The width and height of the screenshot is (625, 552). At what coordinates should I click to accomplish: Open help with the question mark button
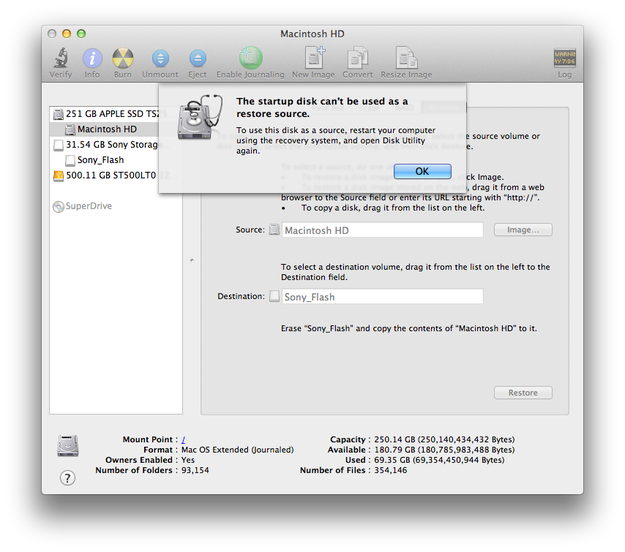click(67, 477)
